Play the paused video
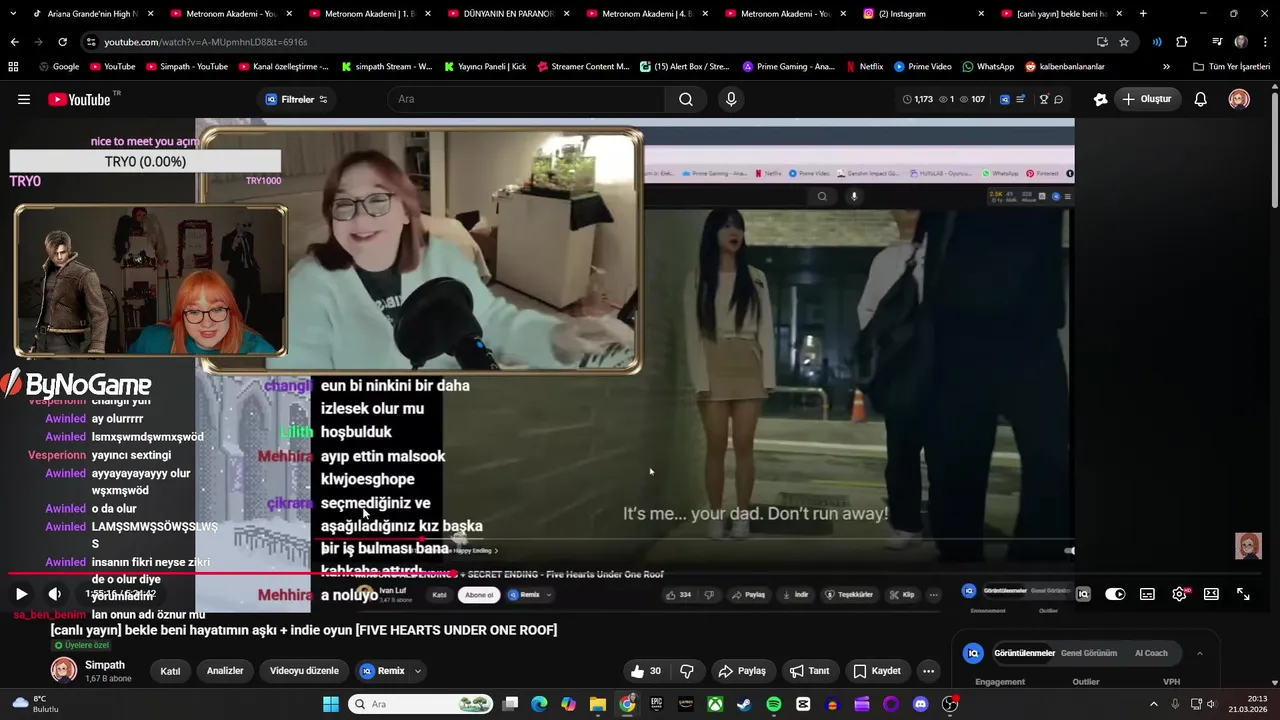 click(21, 594)
